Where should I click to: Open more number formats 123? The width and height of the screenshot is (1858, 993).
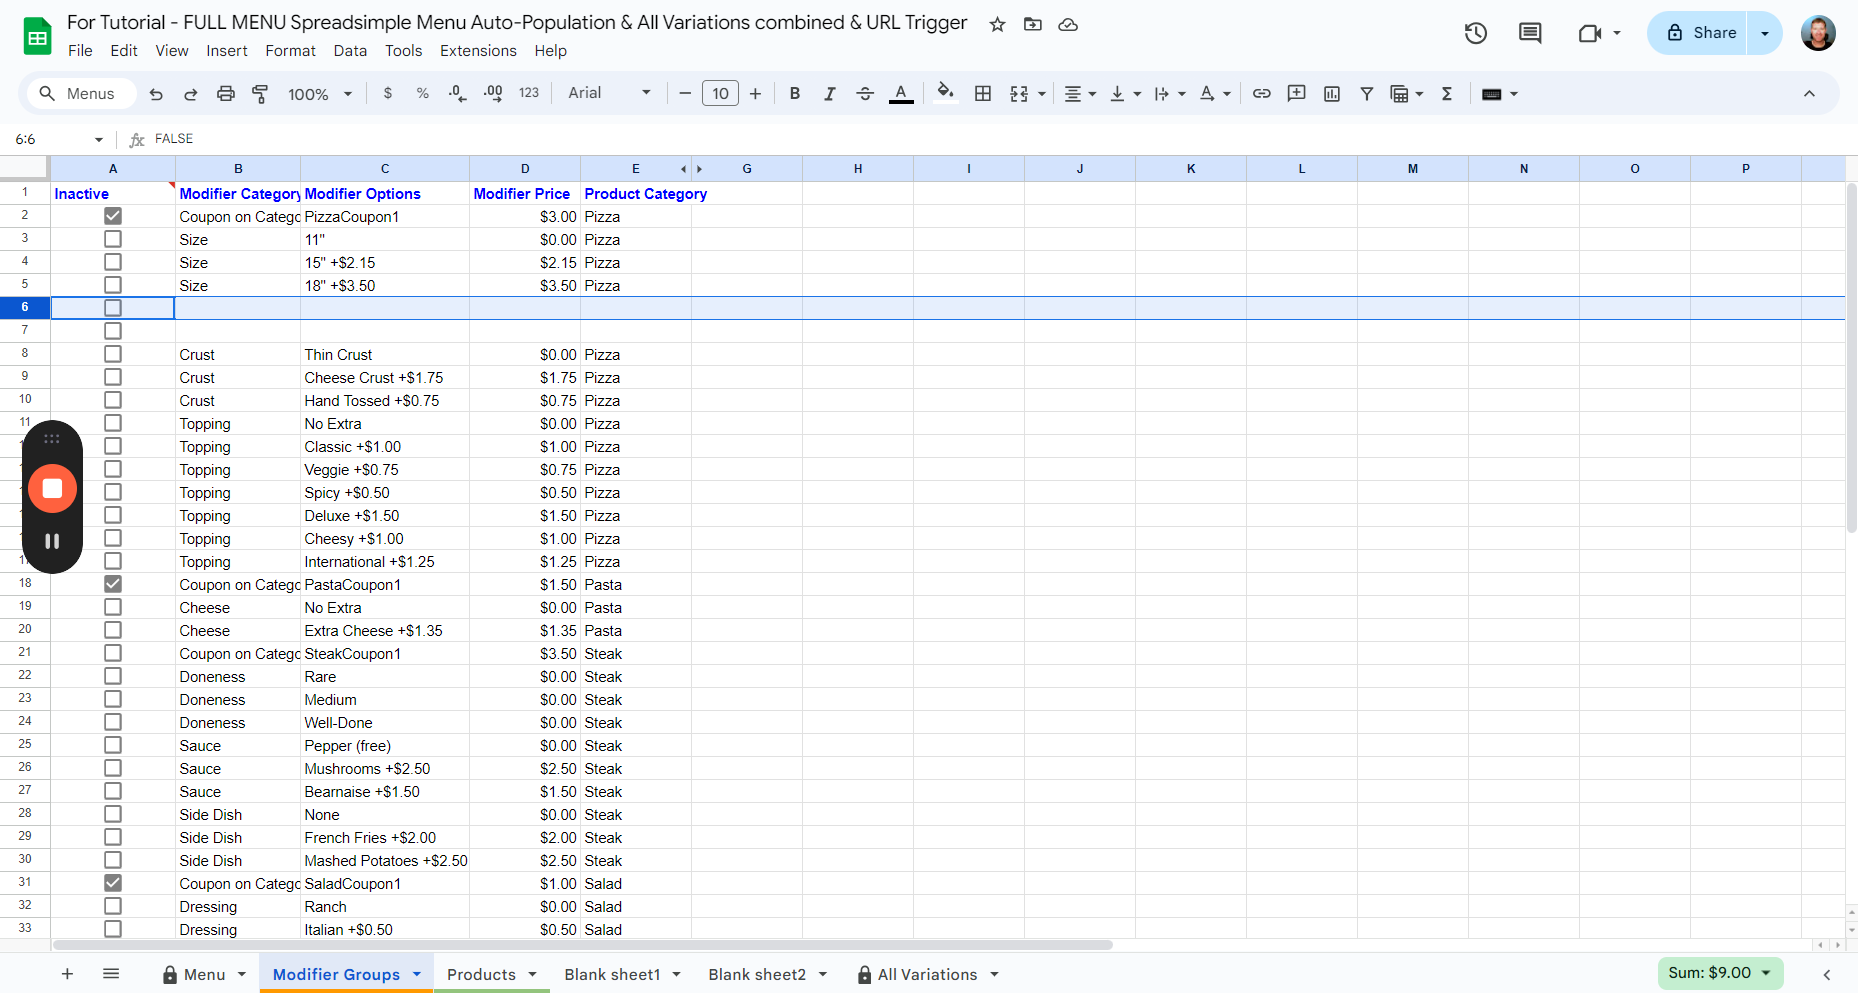529,93
